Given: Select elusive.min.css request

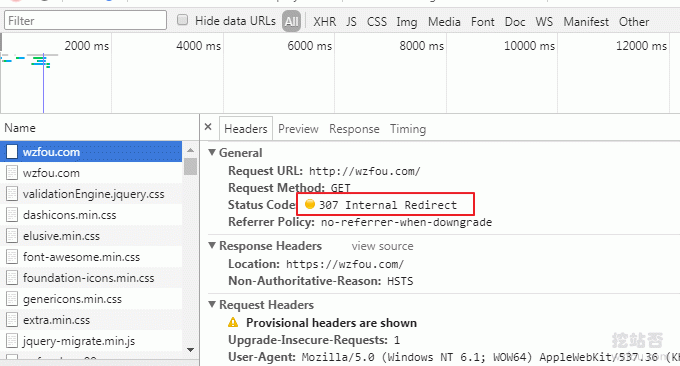Looking at the screenshot, I should tap(91, 236).
